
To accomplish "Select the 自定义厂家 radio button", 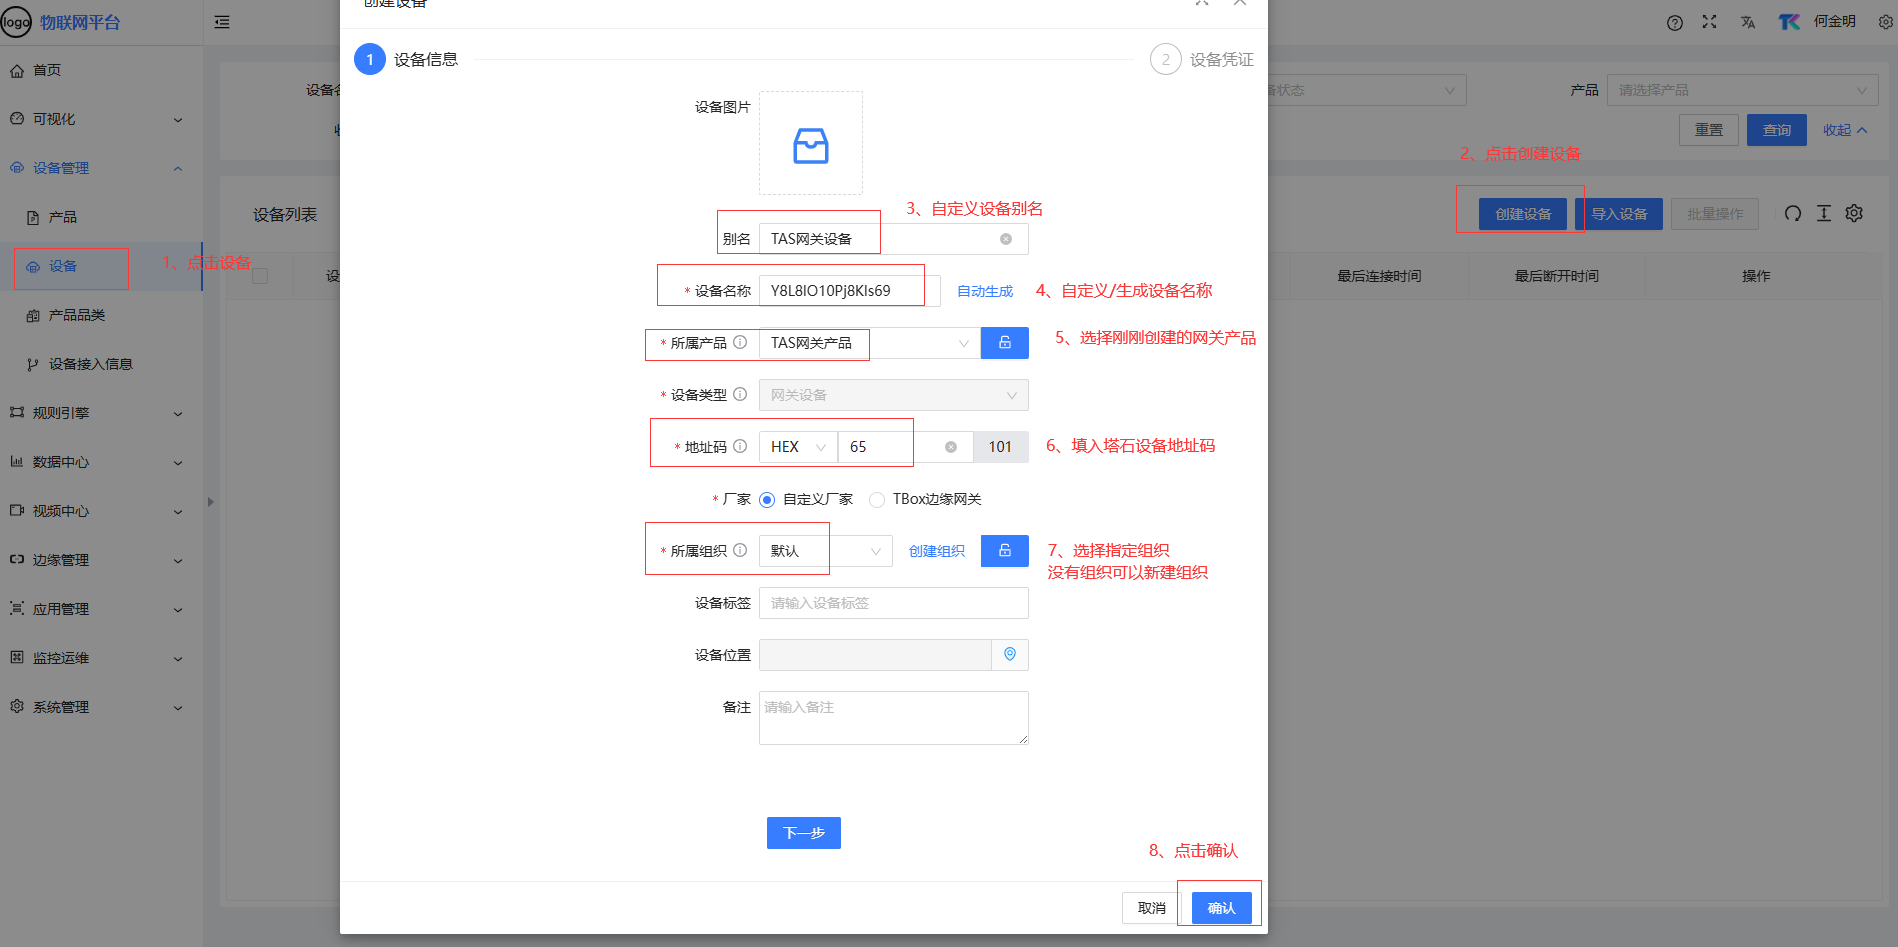I will pyautogui.click(x=767, y=500).
